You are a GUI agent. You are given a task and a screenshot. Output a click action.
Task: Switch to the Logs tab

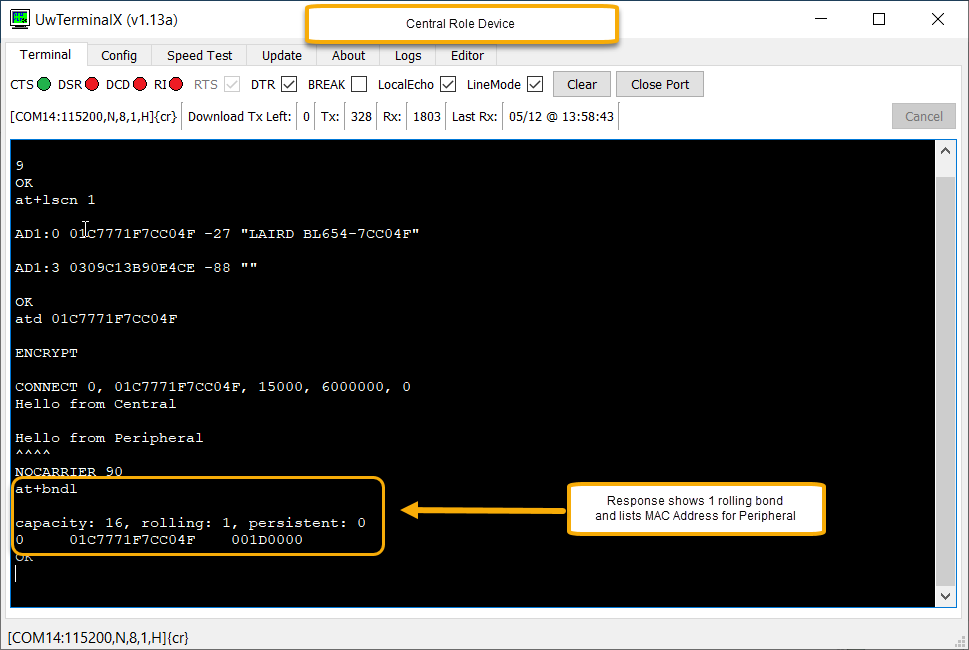click(x=407, y=55)
